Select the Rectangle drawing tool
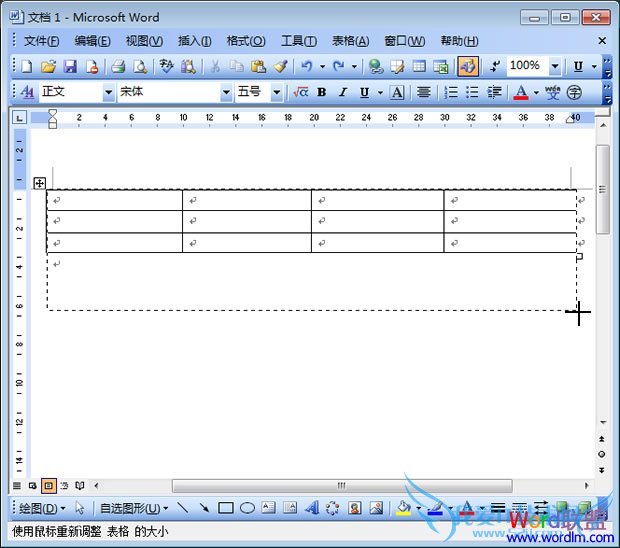 (226, 508)
